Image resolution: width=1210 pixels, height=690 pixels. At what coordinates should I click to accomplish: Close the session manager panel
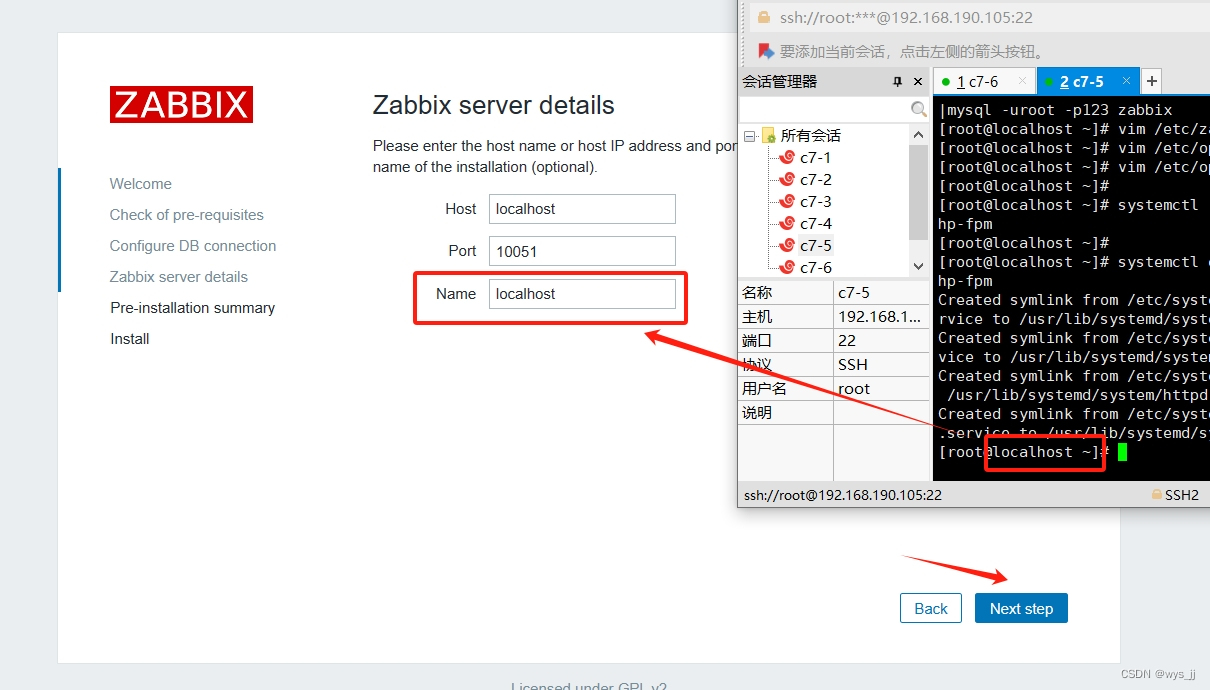[918, 81]
